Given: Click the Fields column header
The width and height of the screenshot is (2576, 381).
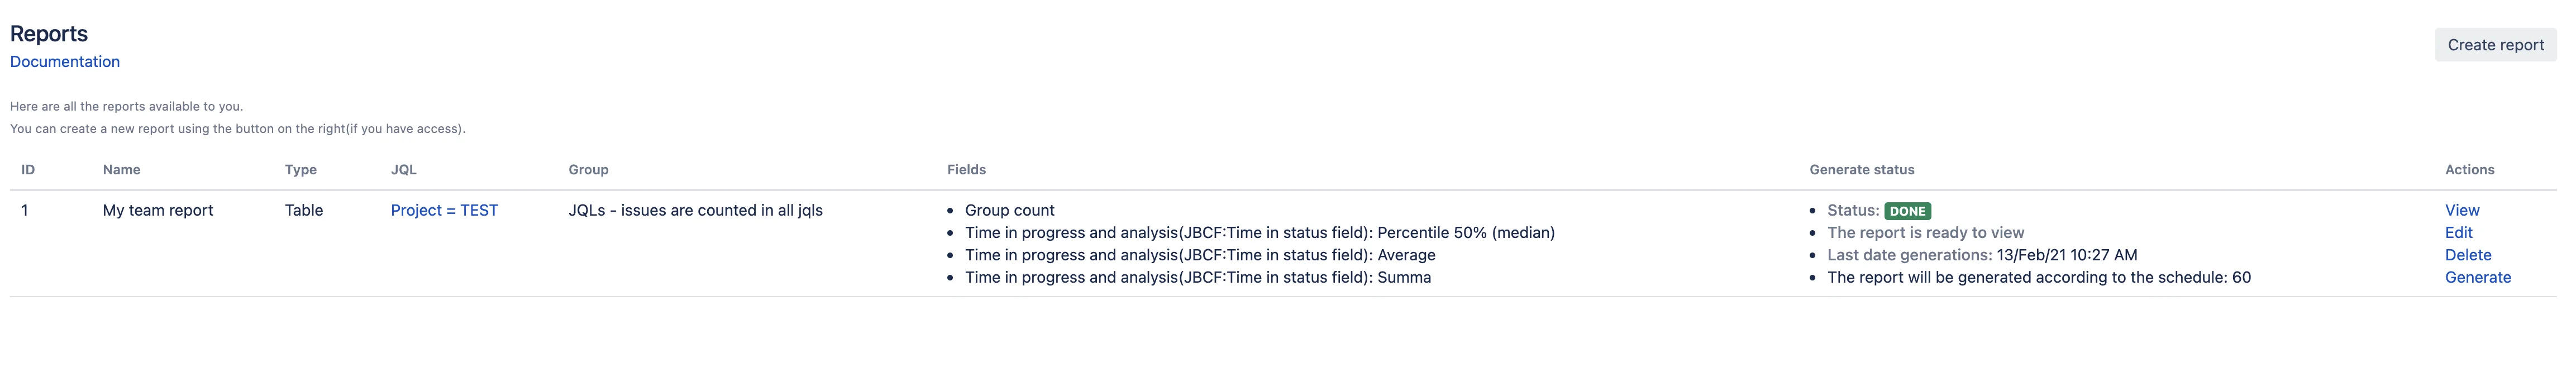Looking at the screenshot, I should click(x=966, y=170).
